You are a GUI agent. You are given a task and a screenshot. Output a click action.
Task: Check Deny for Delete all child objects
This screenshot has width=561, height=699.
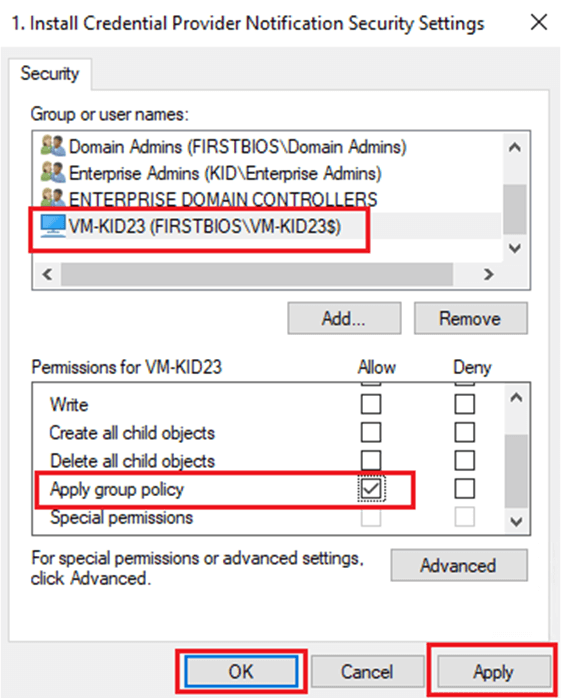pyautogui.click(x=464, y=461)
